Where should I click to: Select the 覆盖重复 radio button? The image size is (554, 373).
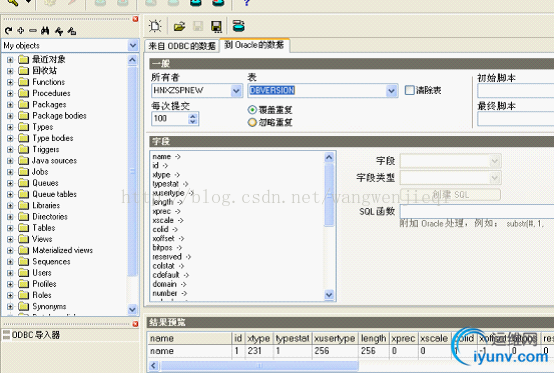(252, 110)
